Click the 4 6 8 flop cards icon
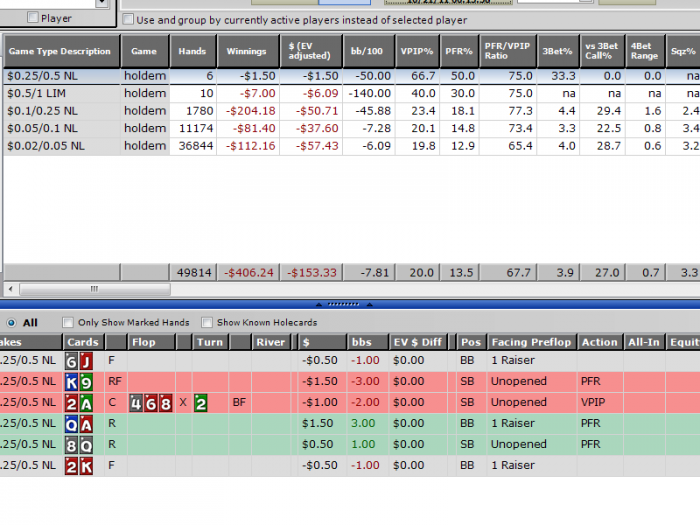 click(151, 403)
